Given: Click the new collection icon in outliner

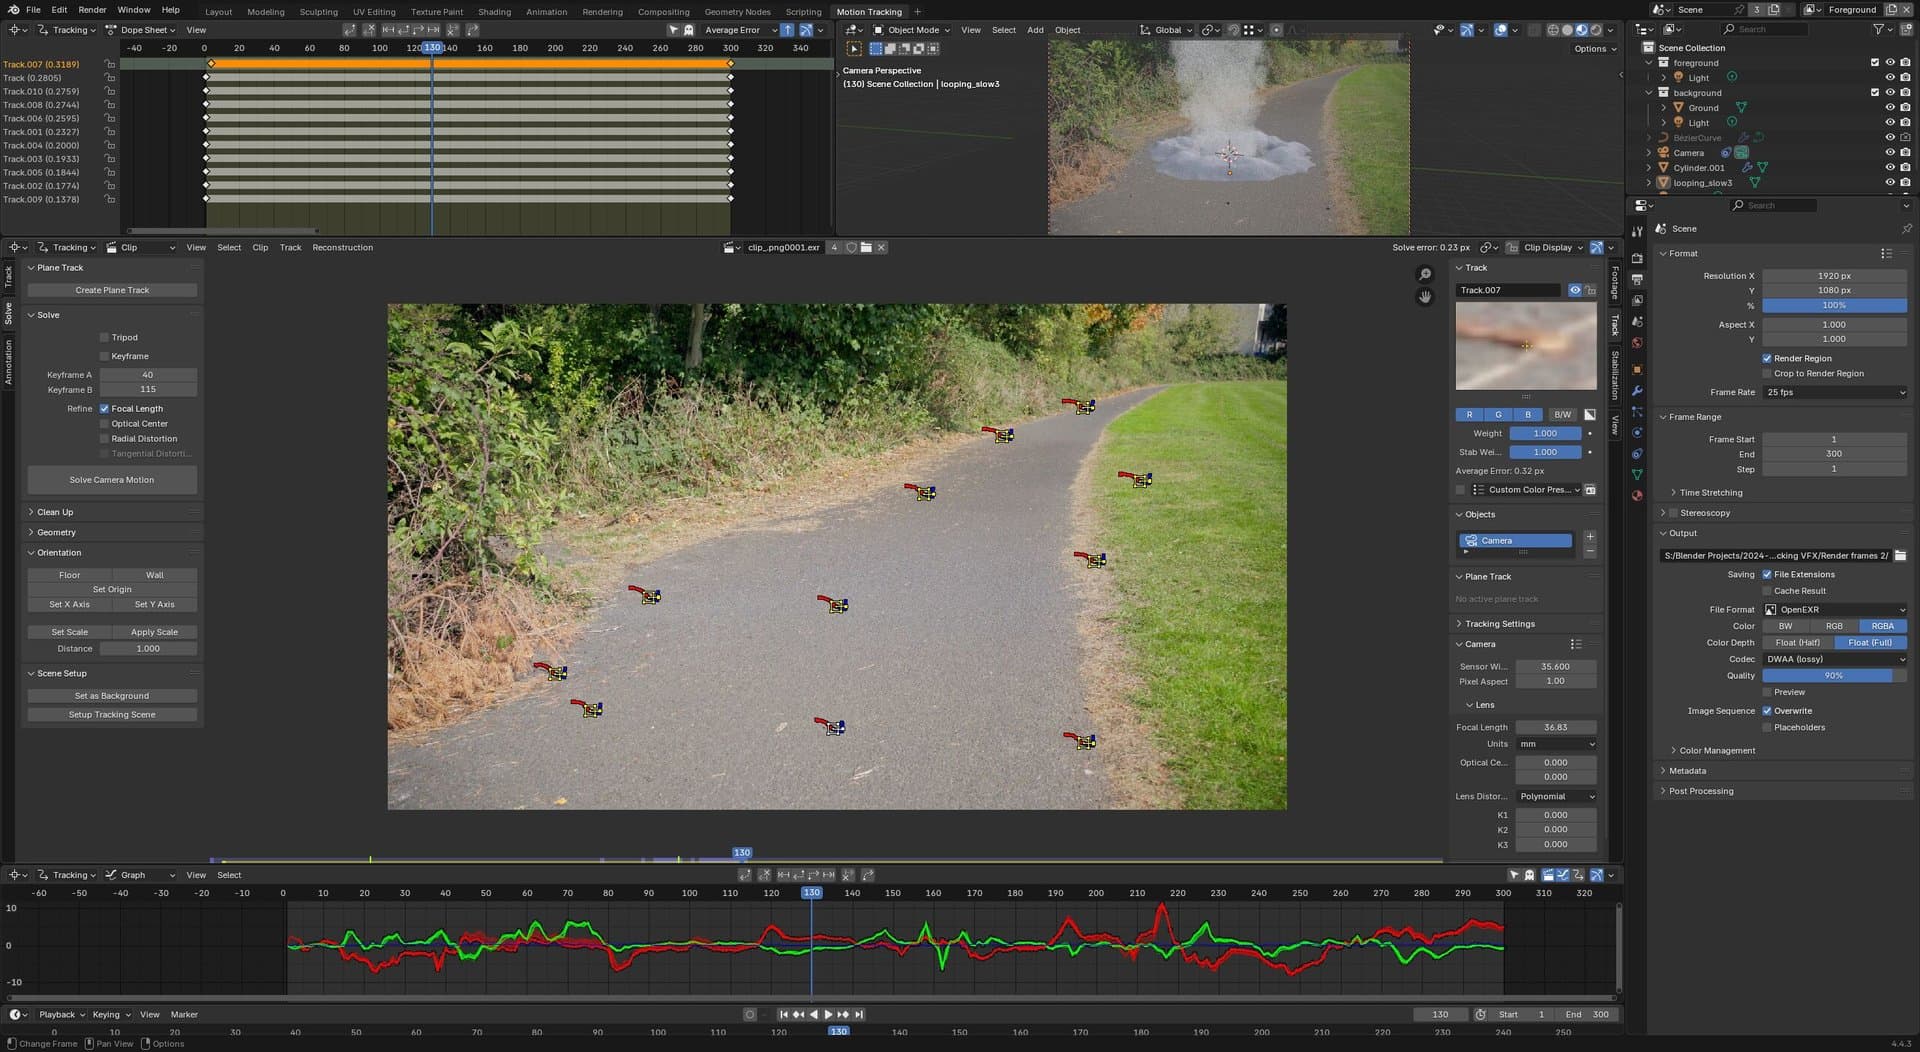Looking at the screenshot, I should click(1907, 29).
